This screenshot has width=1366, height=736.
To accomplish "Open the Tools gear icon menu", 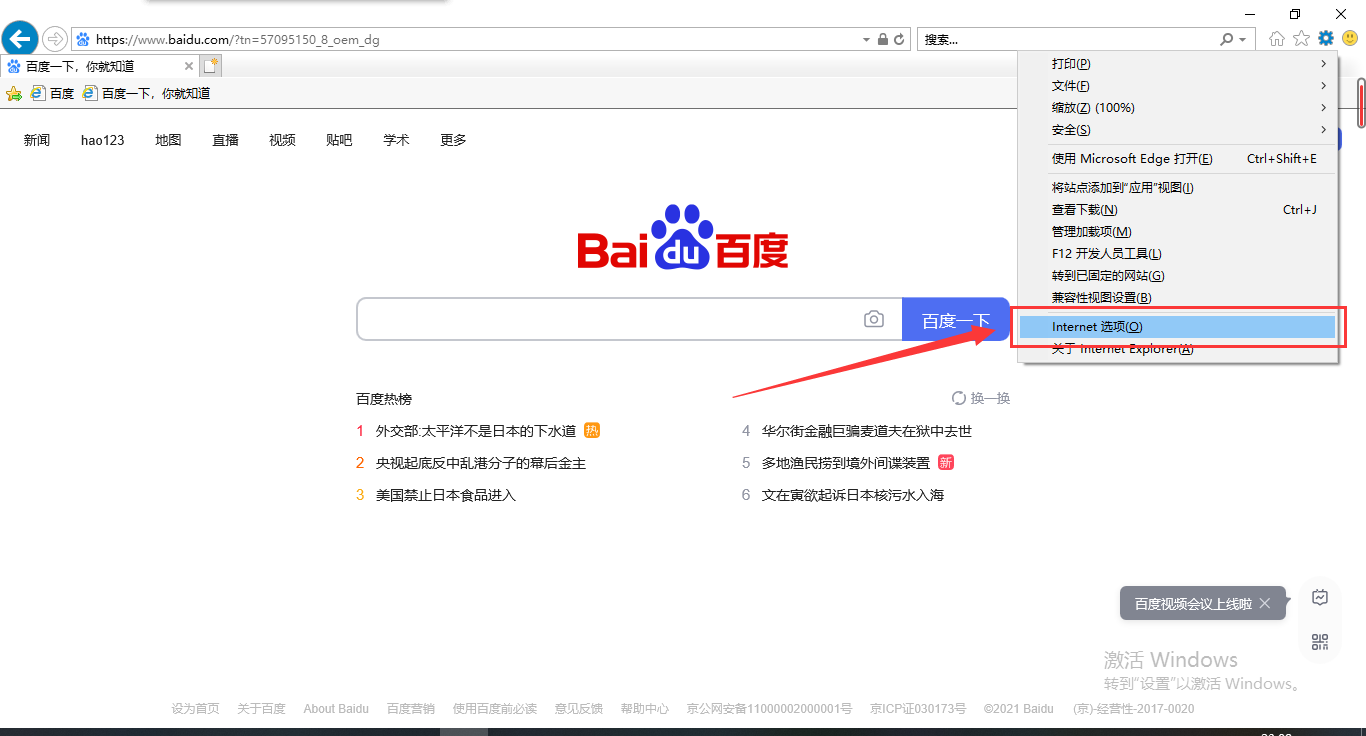I will pyautogui.click(x=1326, y=38).
